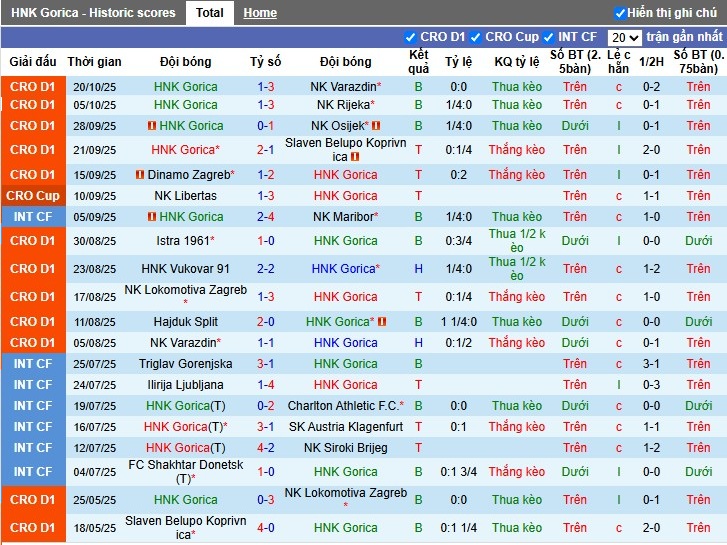Uncheck the CRO D1 filter checkbox
The height and width of the screenshot is (545, 727).
point(410,37)
